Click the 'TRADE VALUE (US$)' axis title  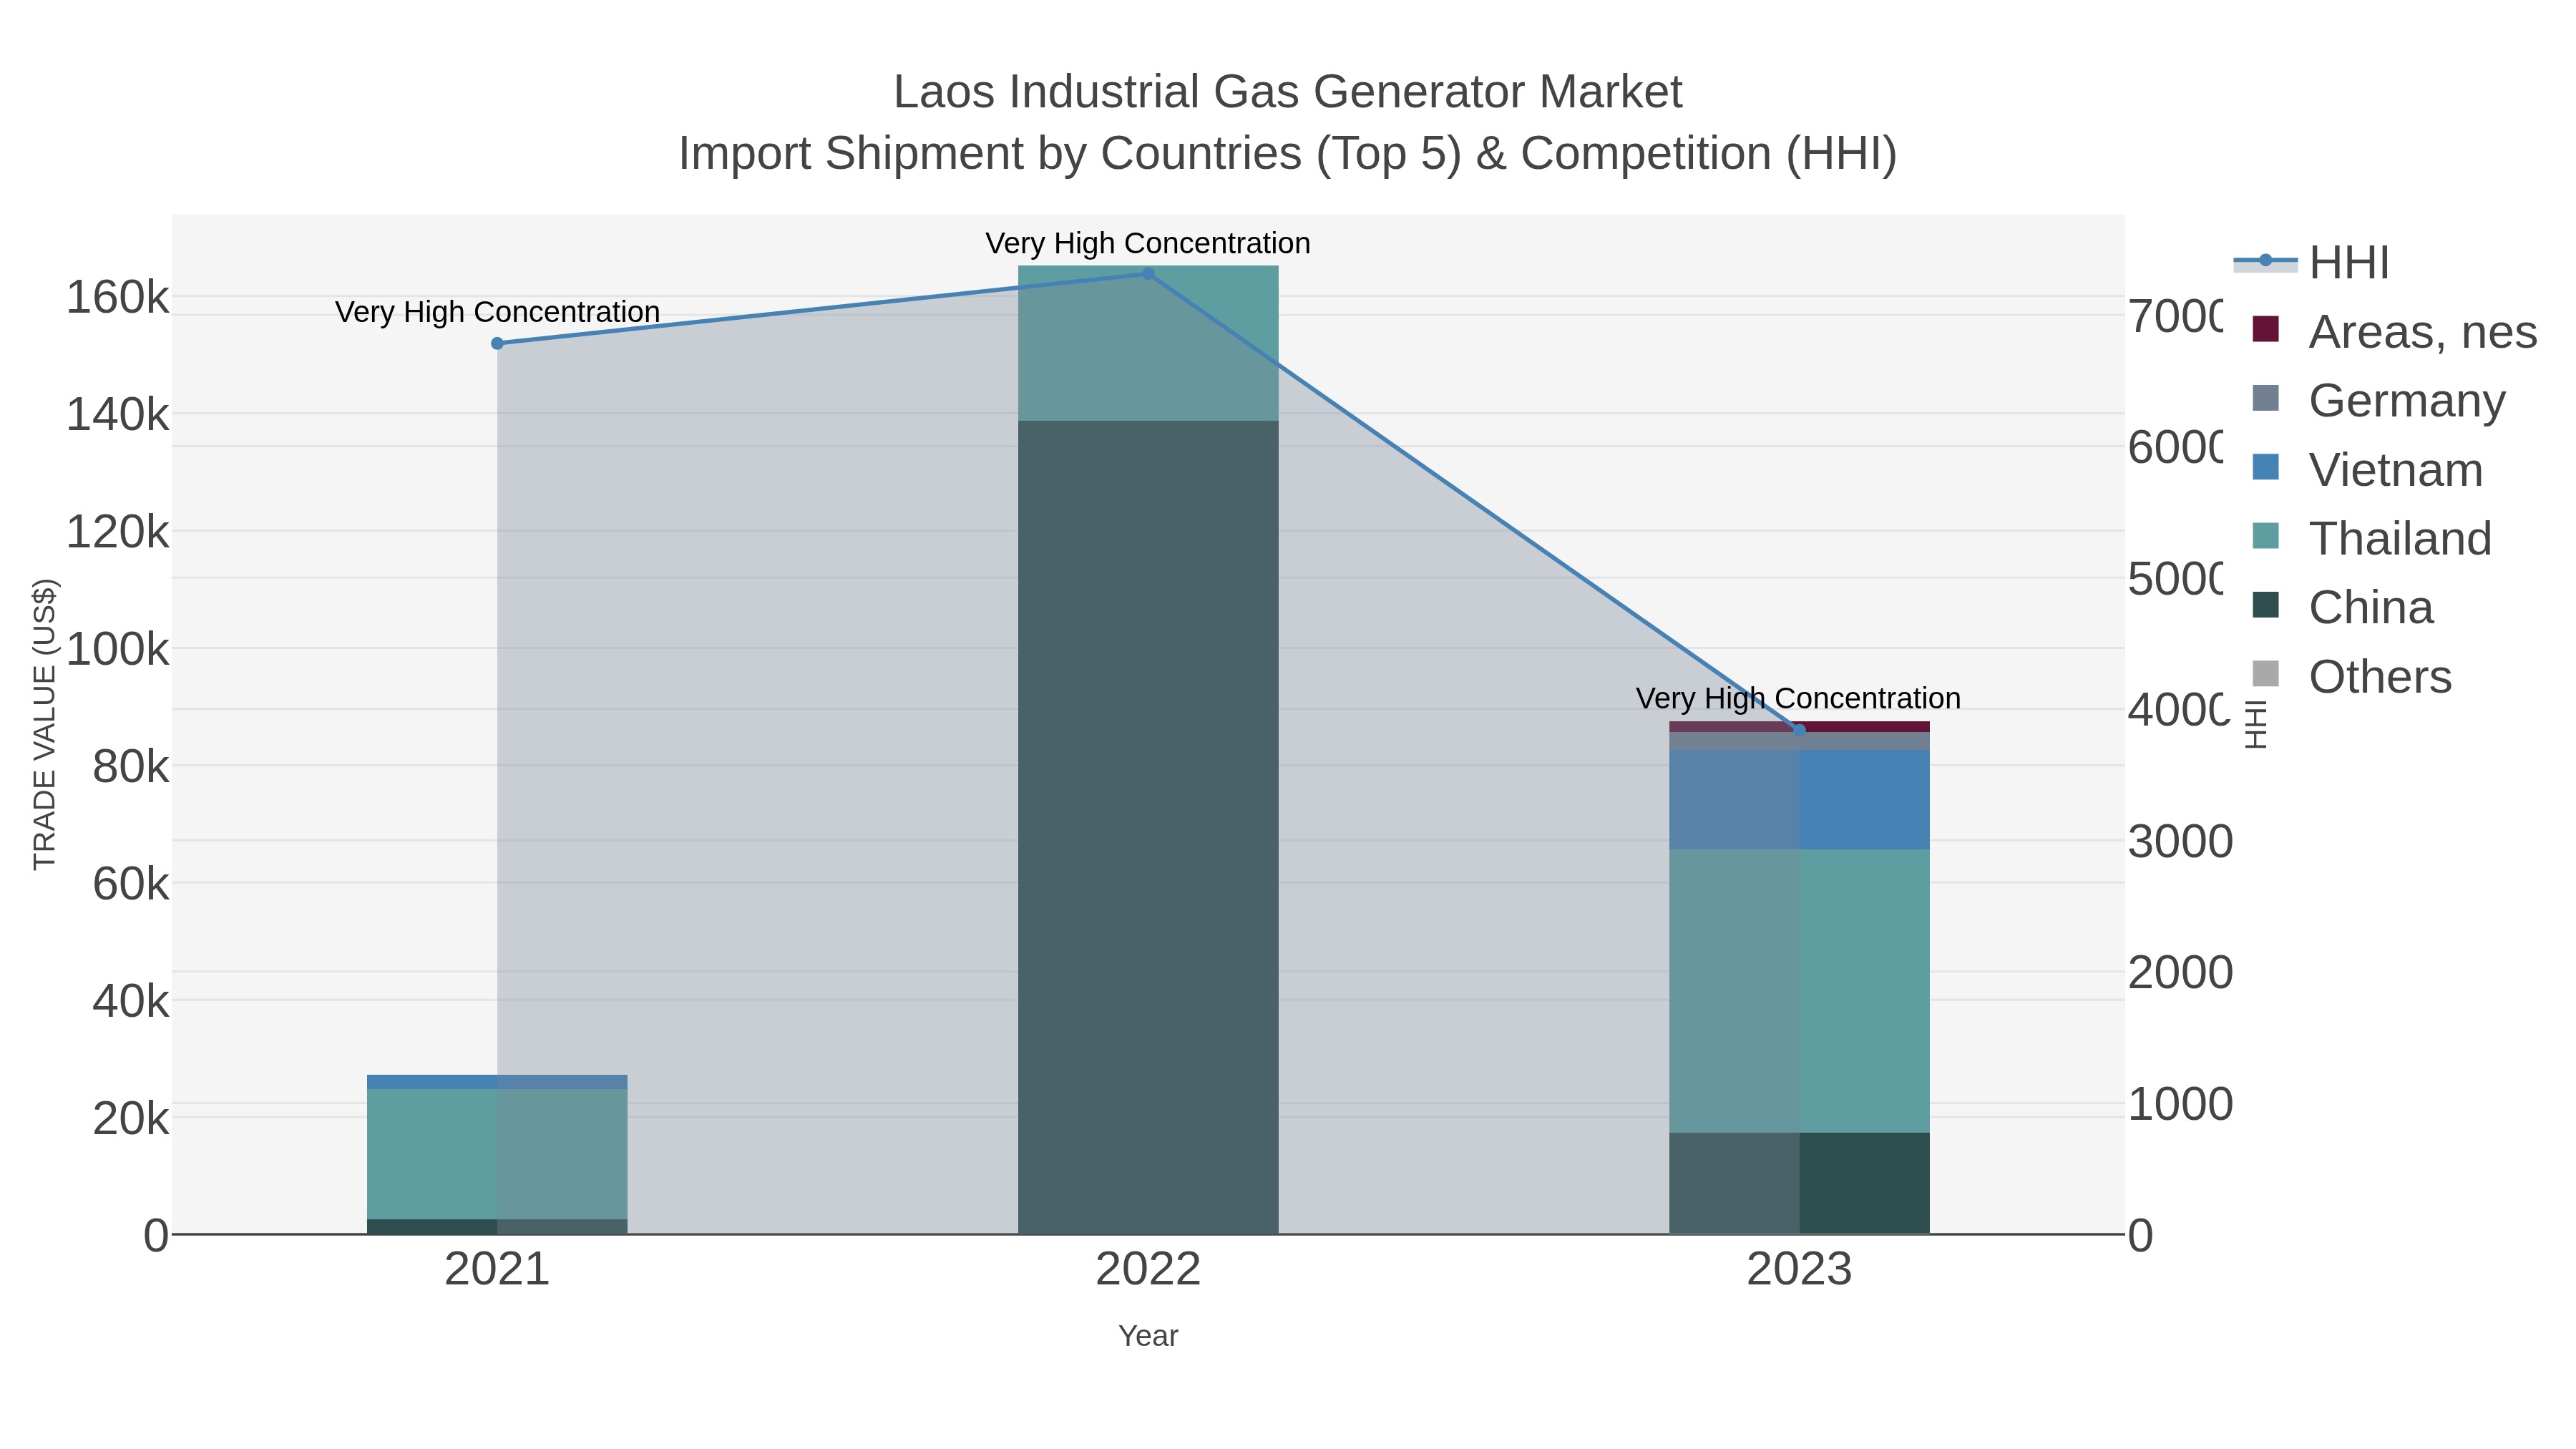[x=45, y=724]
